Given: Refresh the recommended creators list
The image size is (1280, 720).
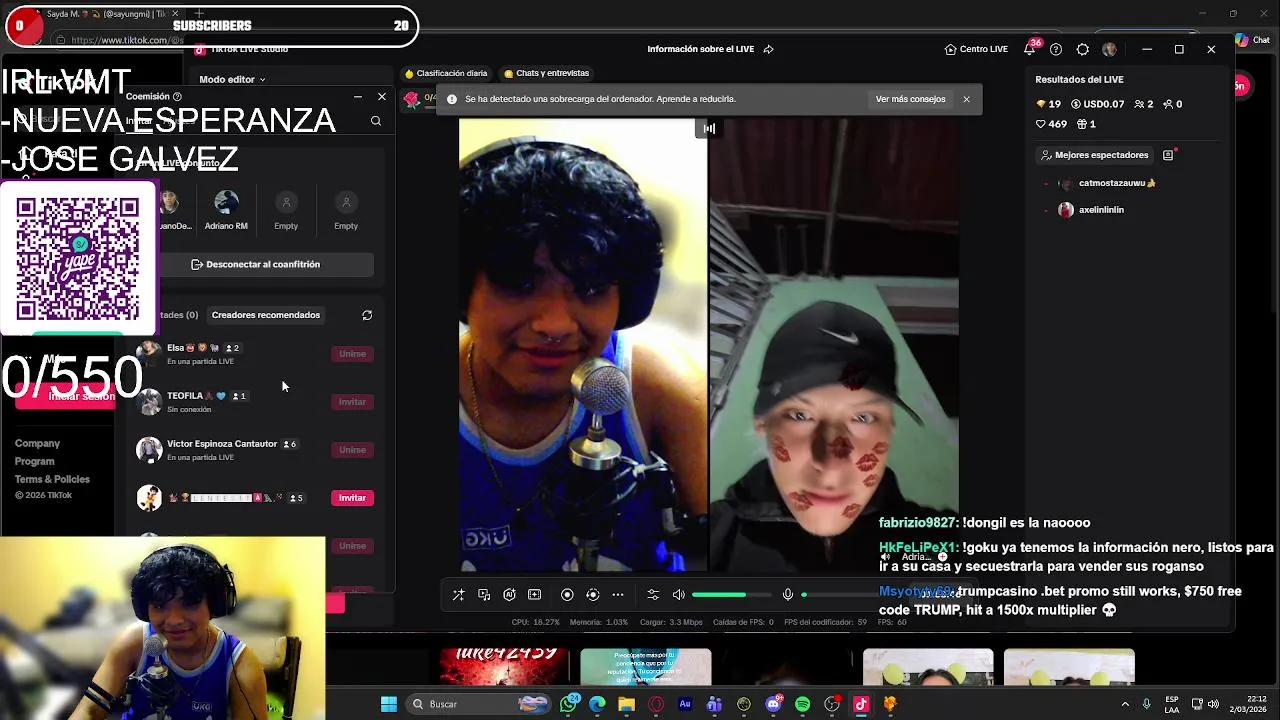Looking at the screenshot, I should pyautogui.click(x=367, y=315).
